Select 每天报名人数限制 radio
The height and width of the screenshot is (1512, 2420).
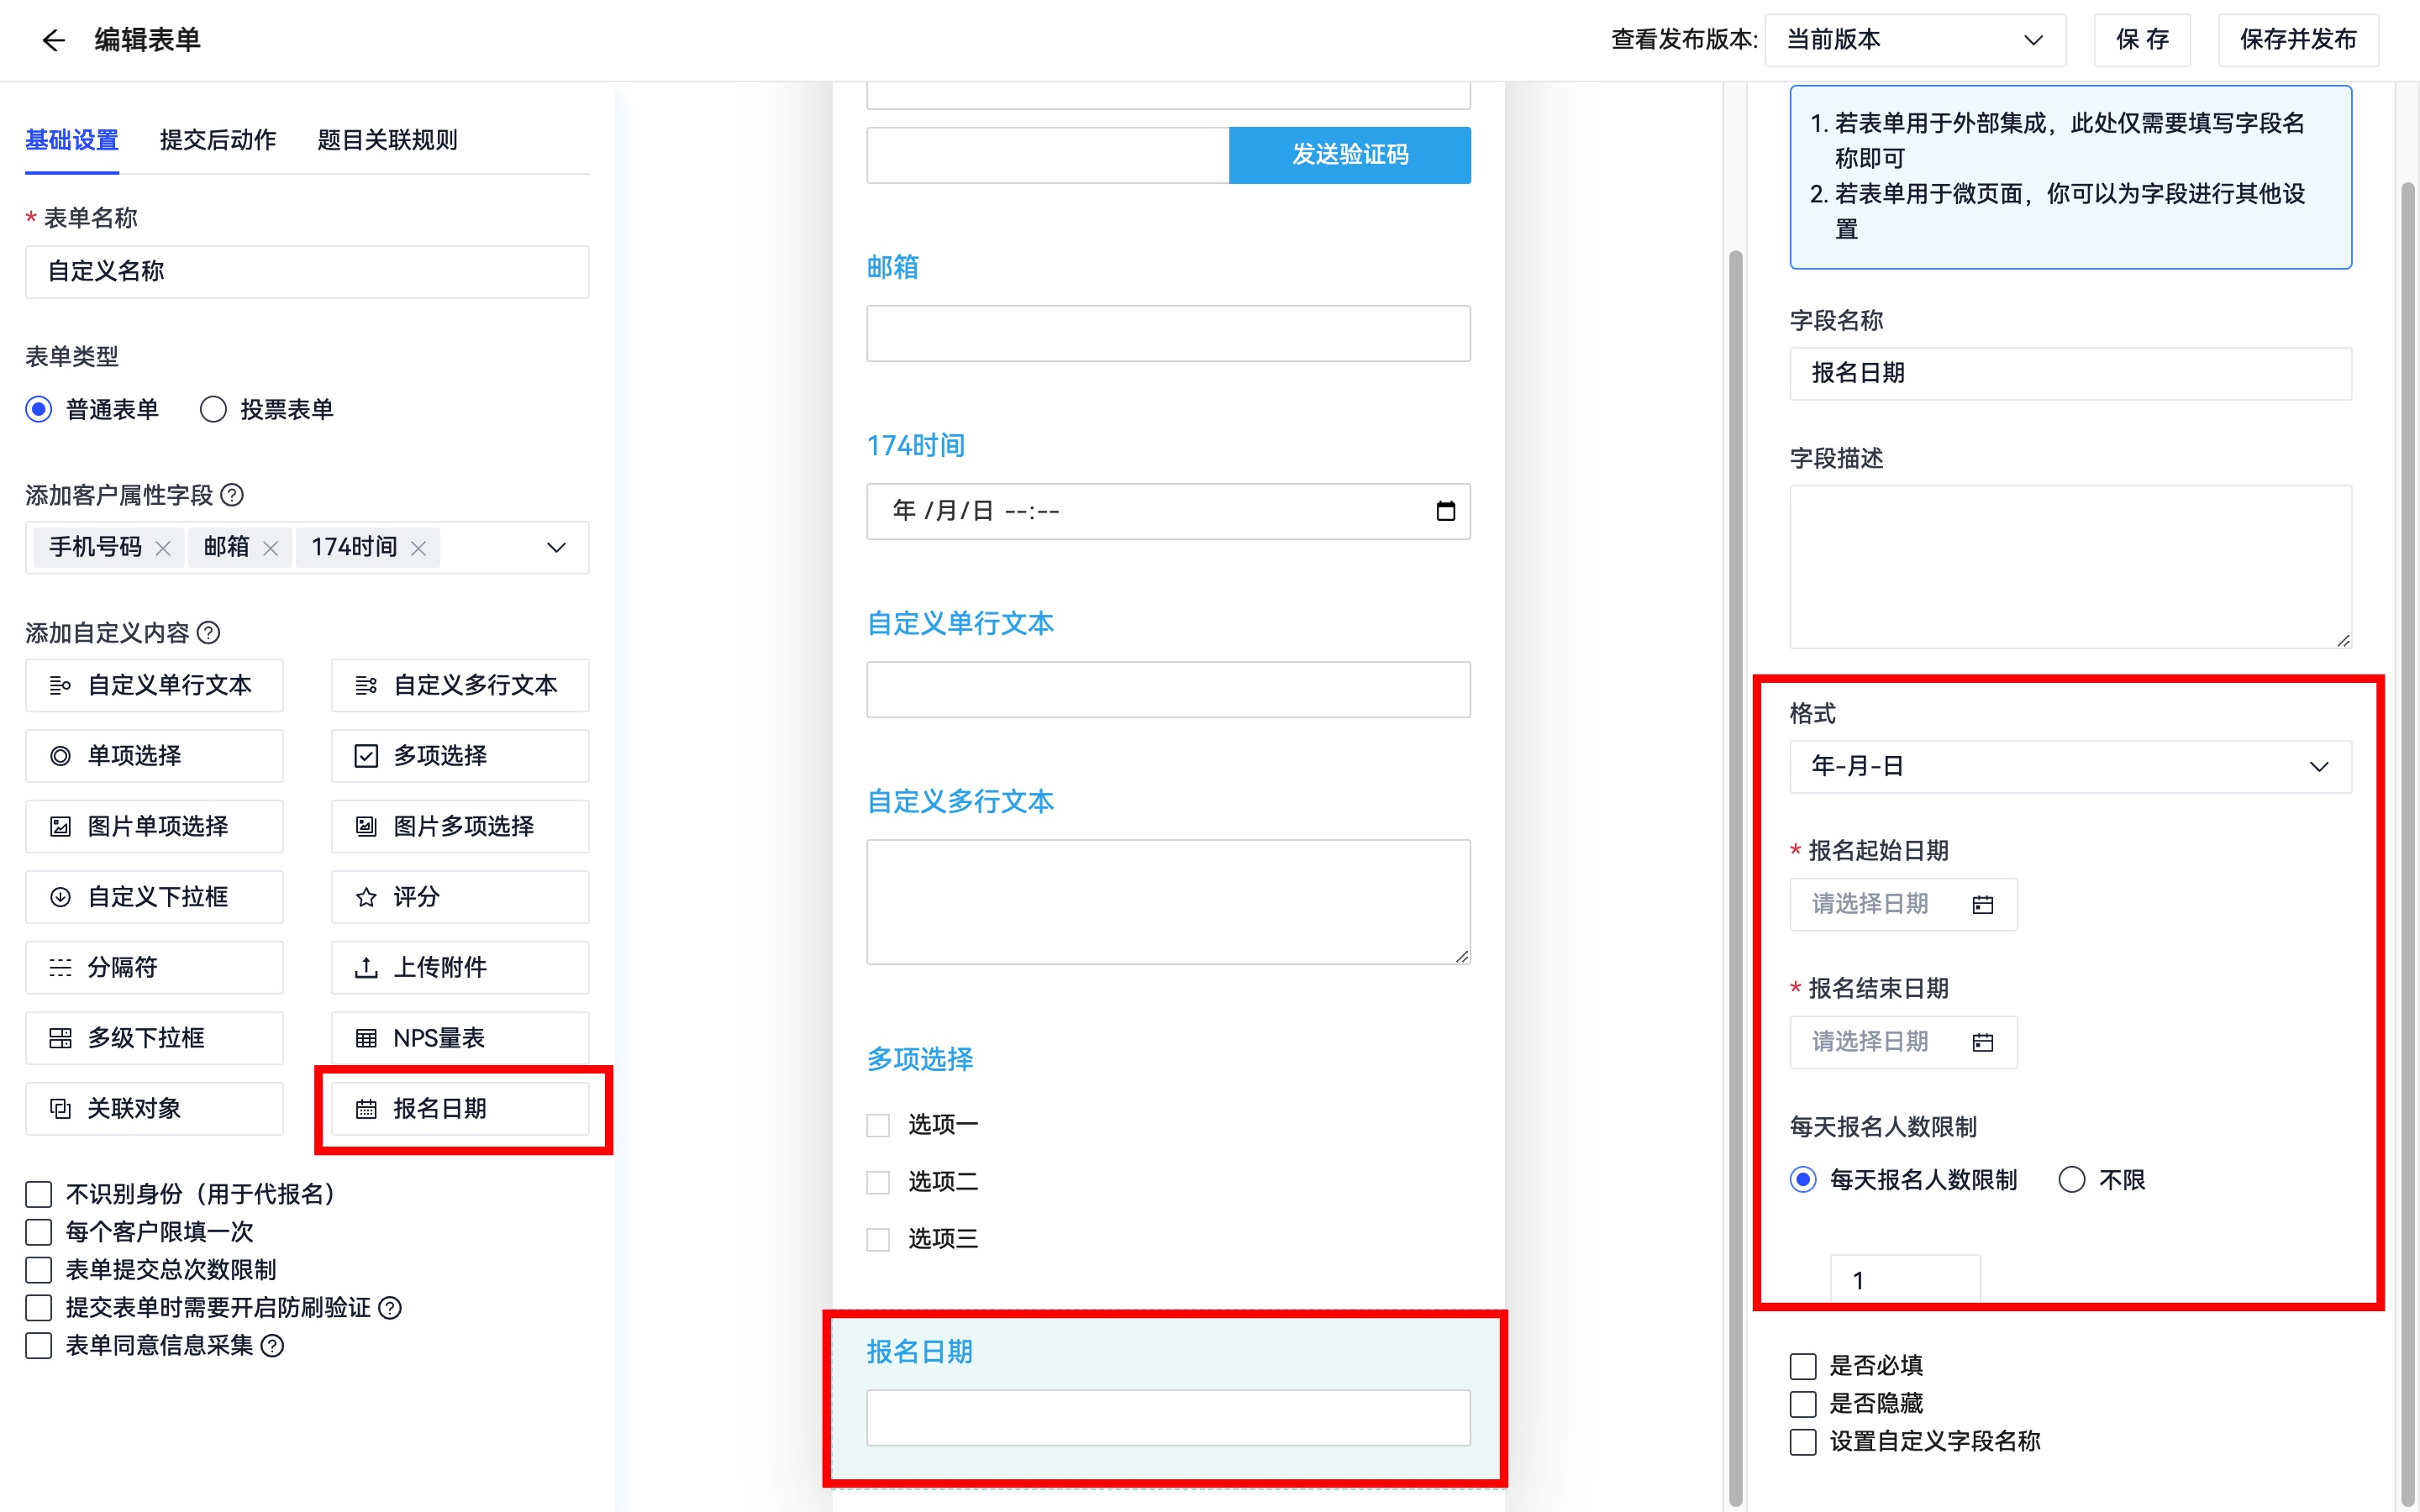coord(1803,1180)
